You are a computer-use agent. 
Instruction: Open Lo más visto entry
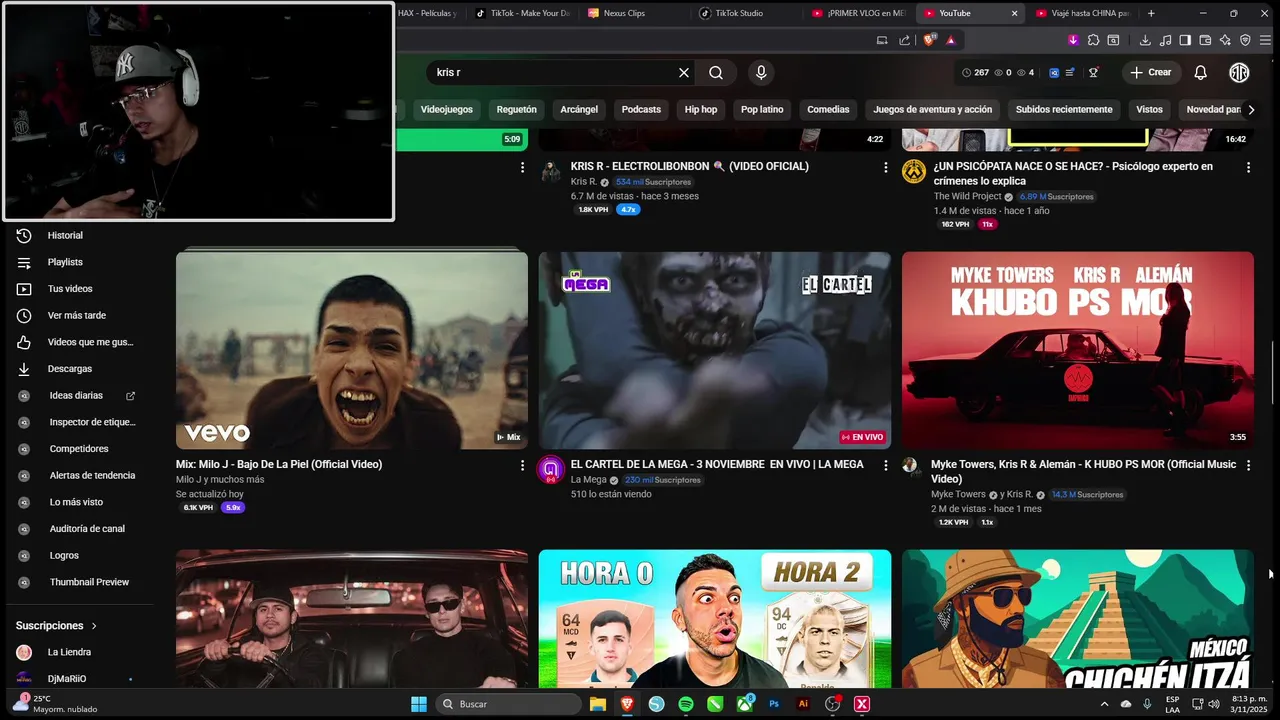[x=80, y=502]
